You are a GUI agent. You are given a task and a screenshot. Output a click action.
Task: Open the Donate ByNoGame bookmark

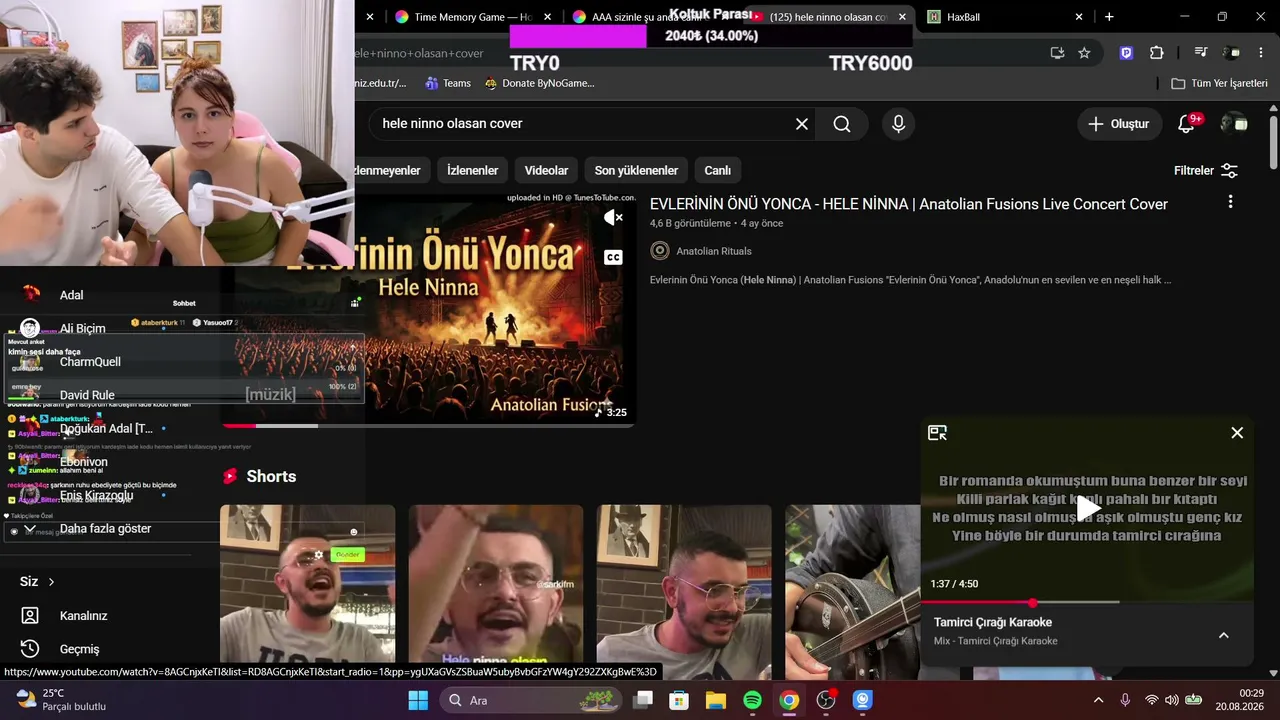(x=539, y=83)
